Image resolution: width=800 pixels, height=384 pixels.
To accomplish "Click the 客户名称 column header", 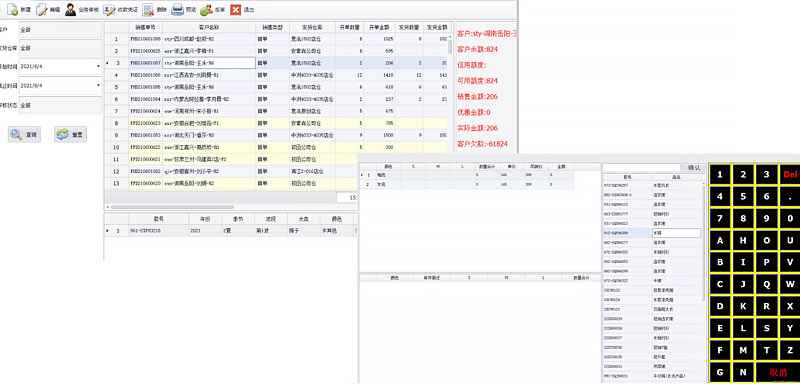I will point(209,27).
